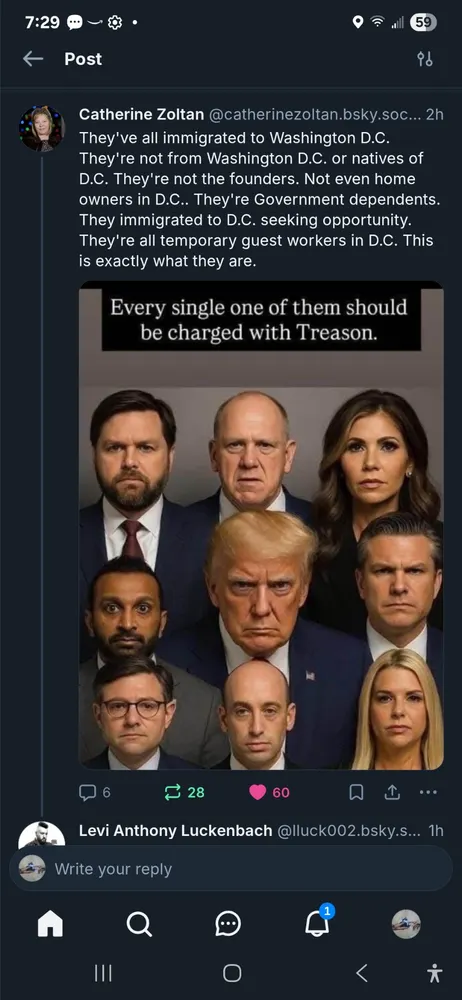Viewport: 462px width, 1000px height.
Task: Repost the post showing 28 reposts
Action: tap(184, 792)
